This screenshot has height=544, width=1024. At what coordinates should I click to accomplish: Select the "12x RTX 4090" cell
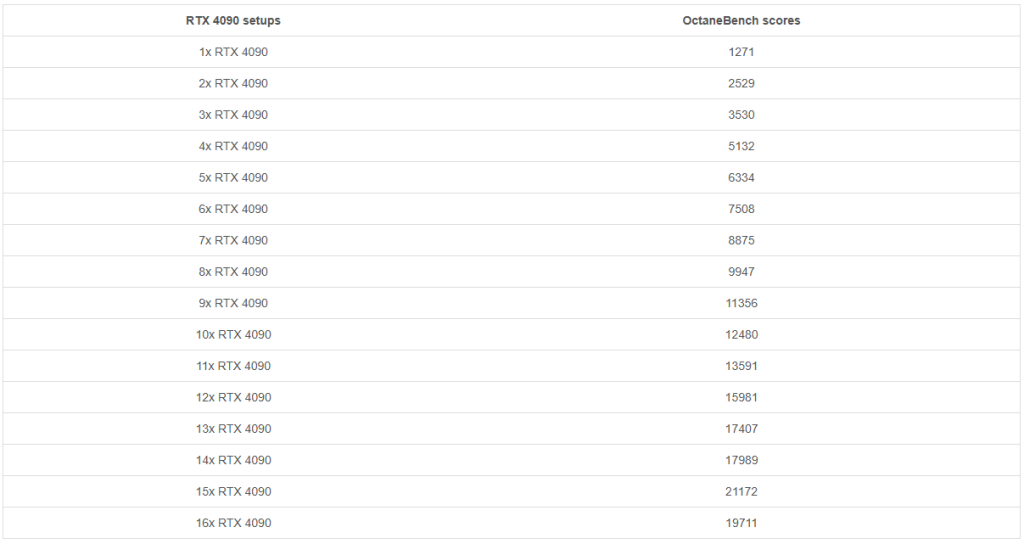click(233, 397)
